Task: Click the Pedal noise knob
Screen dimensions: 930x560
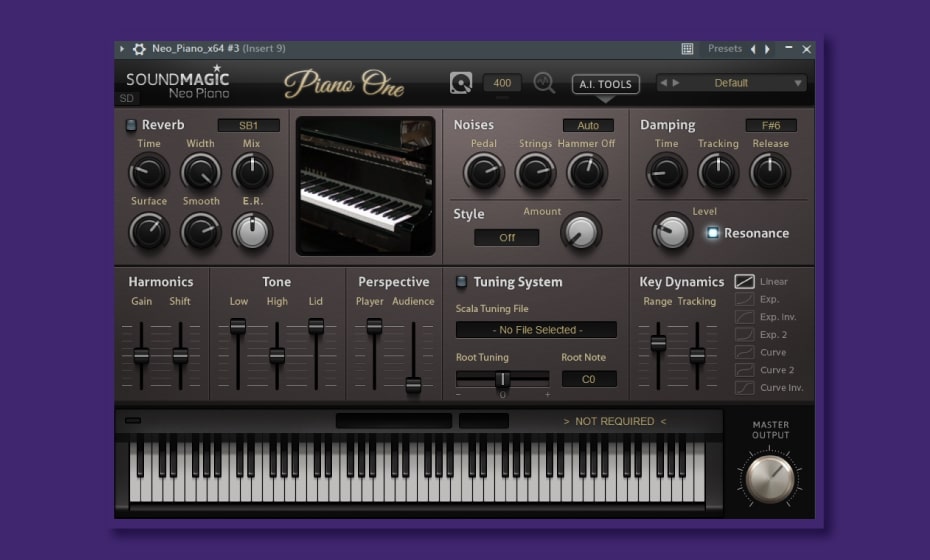Action: click(x=483, y=172)
